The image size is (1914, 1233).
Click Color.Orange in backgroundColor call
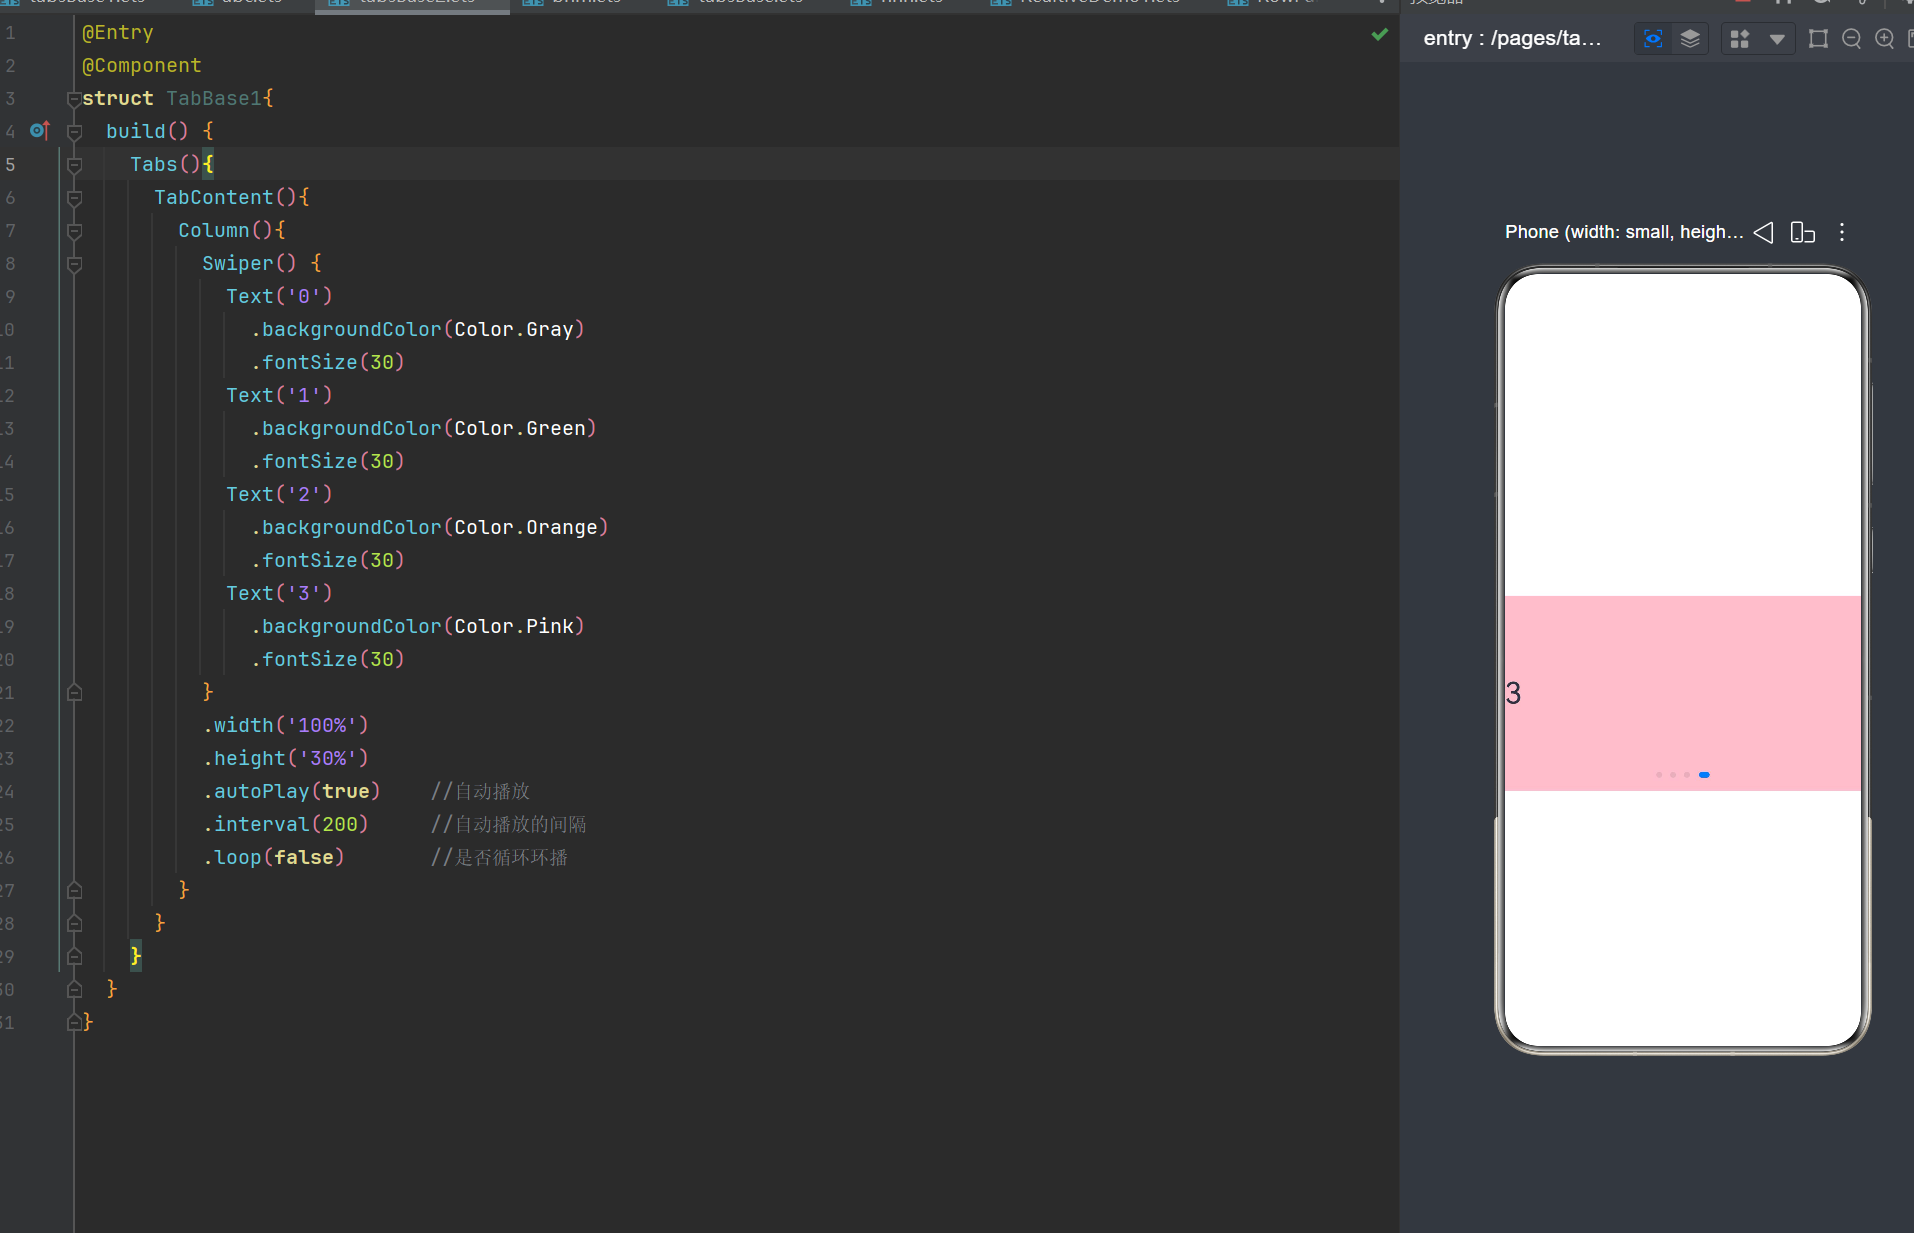526,527
